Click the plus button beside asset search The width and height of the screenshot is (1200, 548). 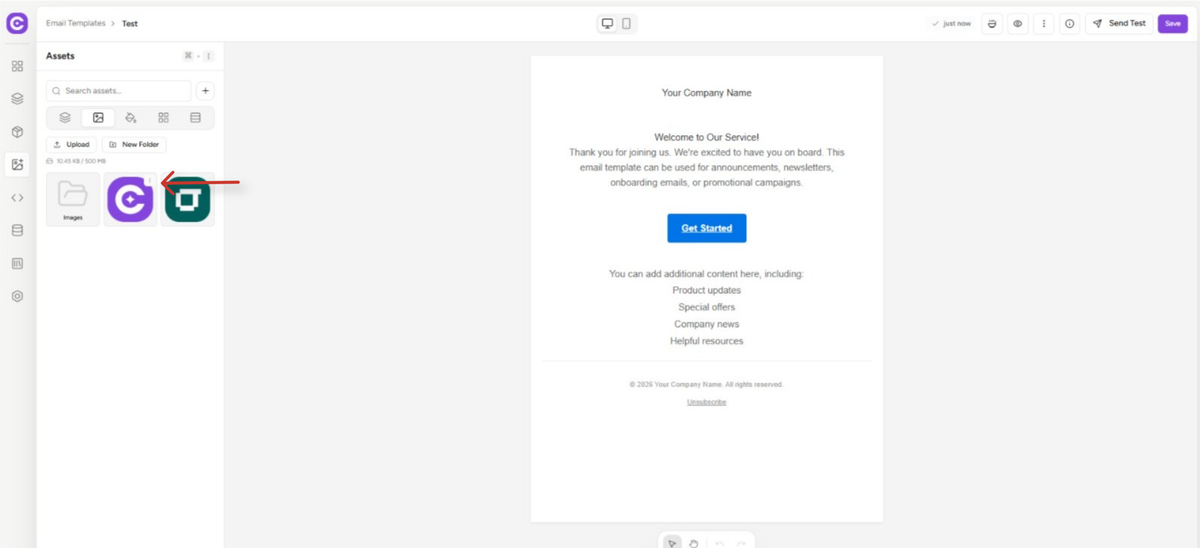[205, 91]
